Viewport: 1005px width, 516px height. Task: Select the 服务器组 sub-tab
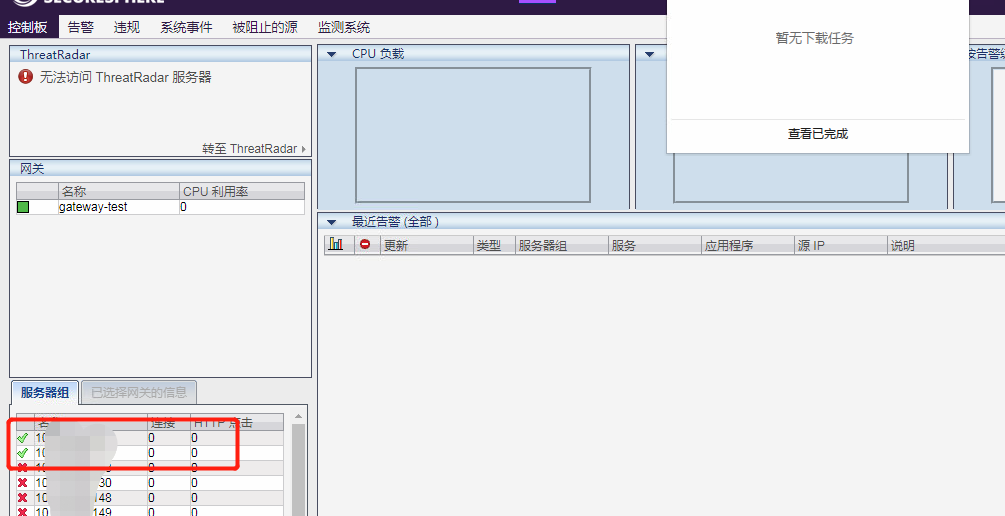pyautogui.click(x=45, y=392)
